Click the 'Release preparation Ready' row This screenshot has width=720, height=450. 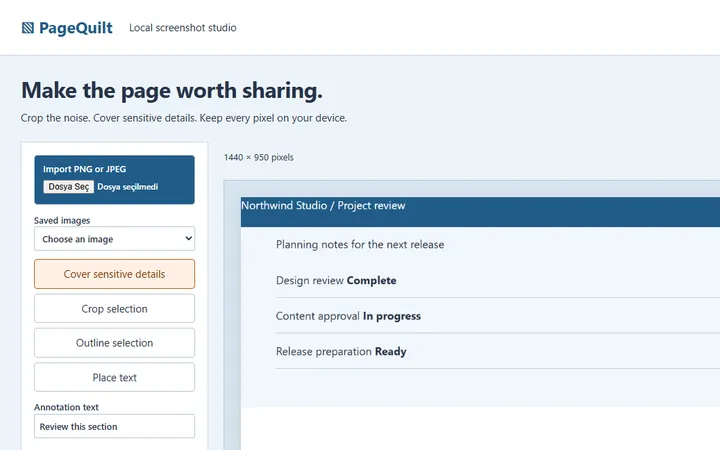point(498,351)
